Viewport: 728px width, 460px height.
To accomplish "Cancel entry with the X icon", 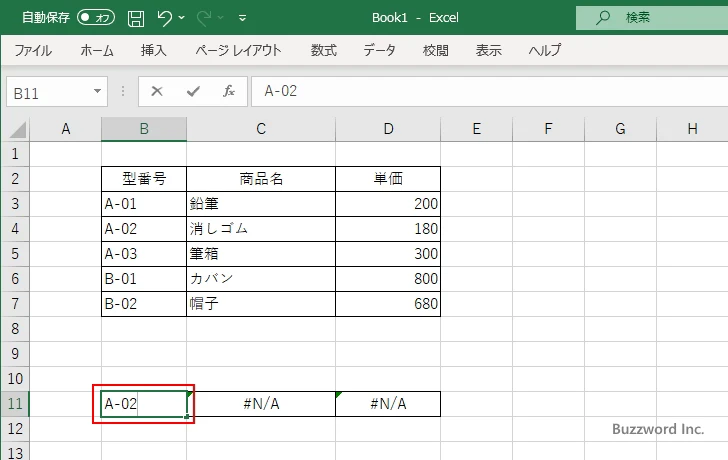I will click(x=157, y=91).
